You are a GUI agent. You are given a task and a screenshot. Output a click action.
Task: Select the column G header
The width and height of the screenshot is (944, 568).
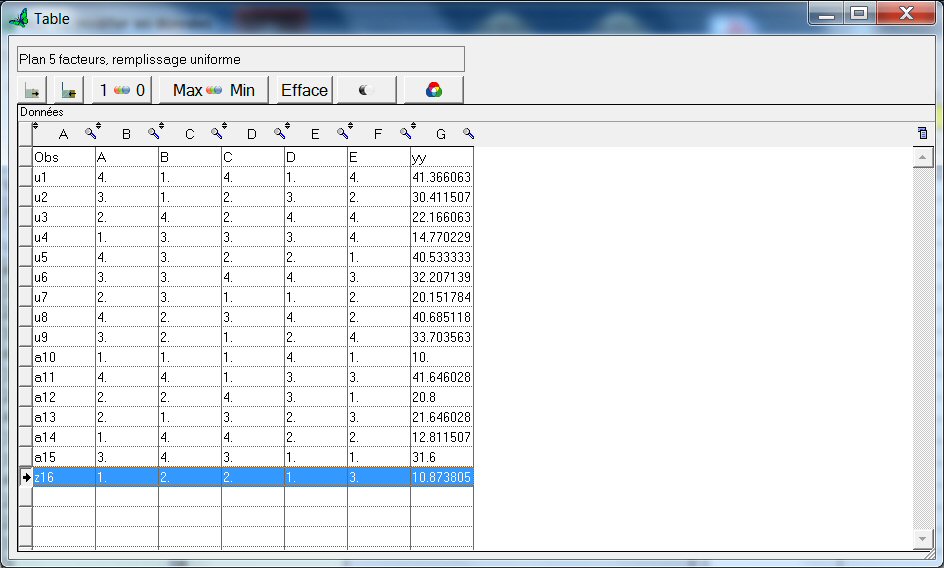pos(441,134)
